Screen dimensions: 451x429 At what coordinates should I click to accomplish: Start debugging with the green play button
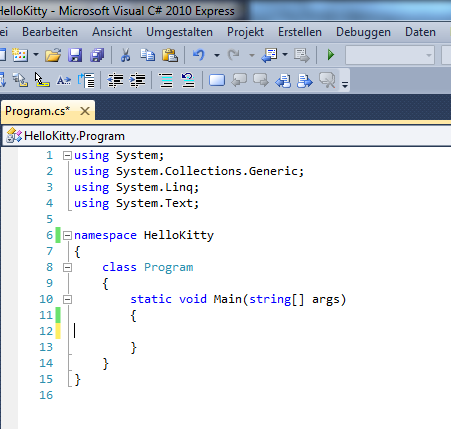tap(331, 55)
